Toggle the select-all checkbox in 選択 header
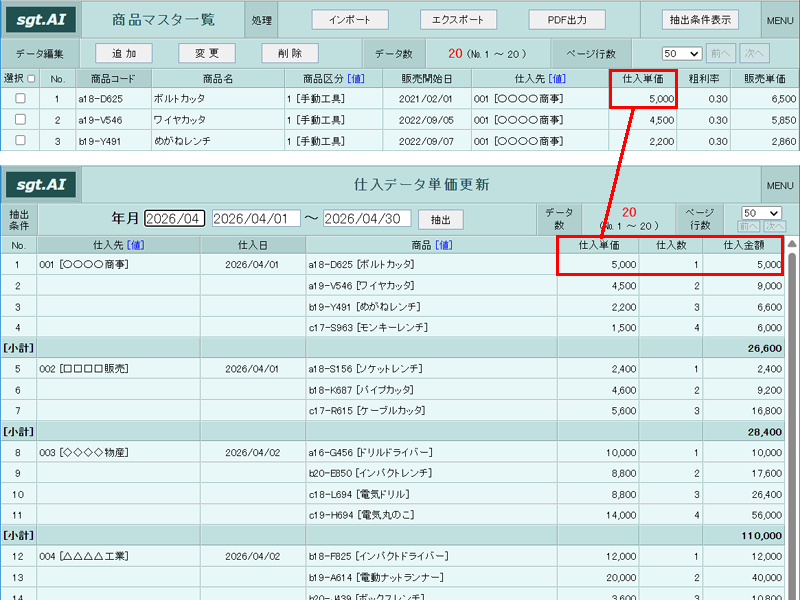 click(x=31, y=79)
